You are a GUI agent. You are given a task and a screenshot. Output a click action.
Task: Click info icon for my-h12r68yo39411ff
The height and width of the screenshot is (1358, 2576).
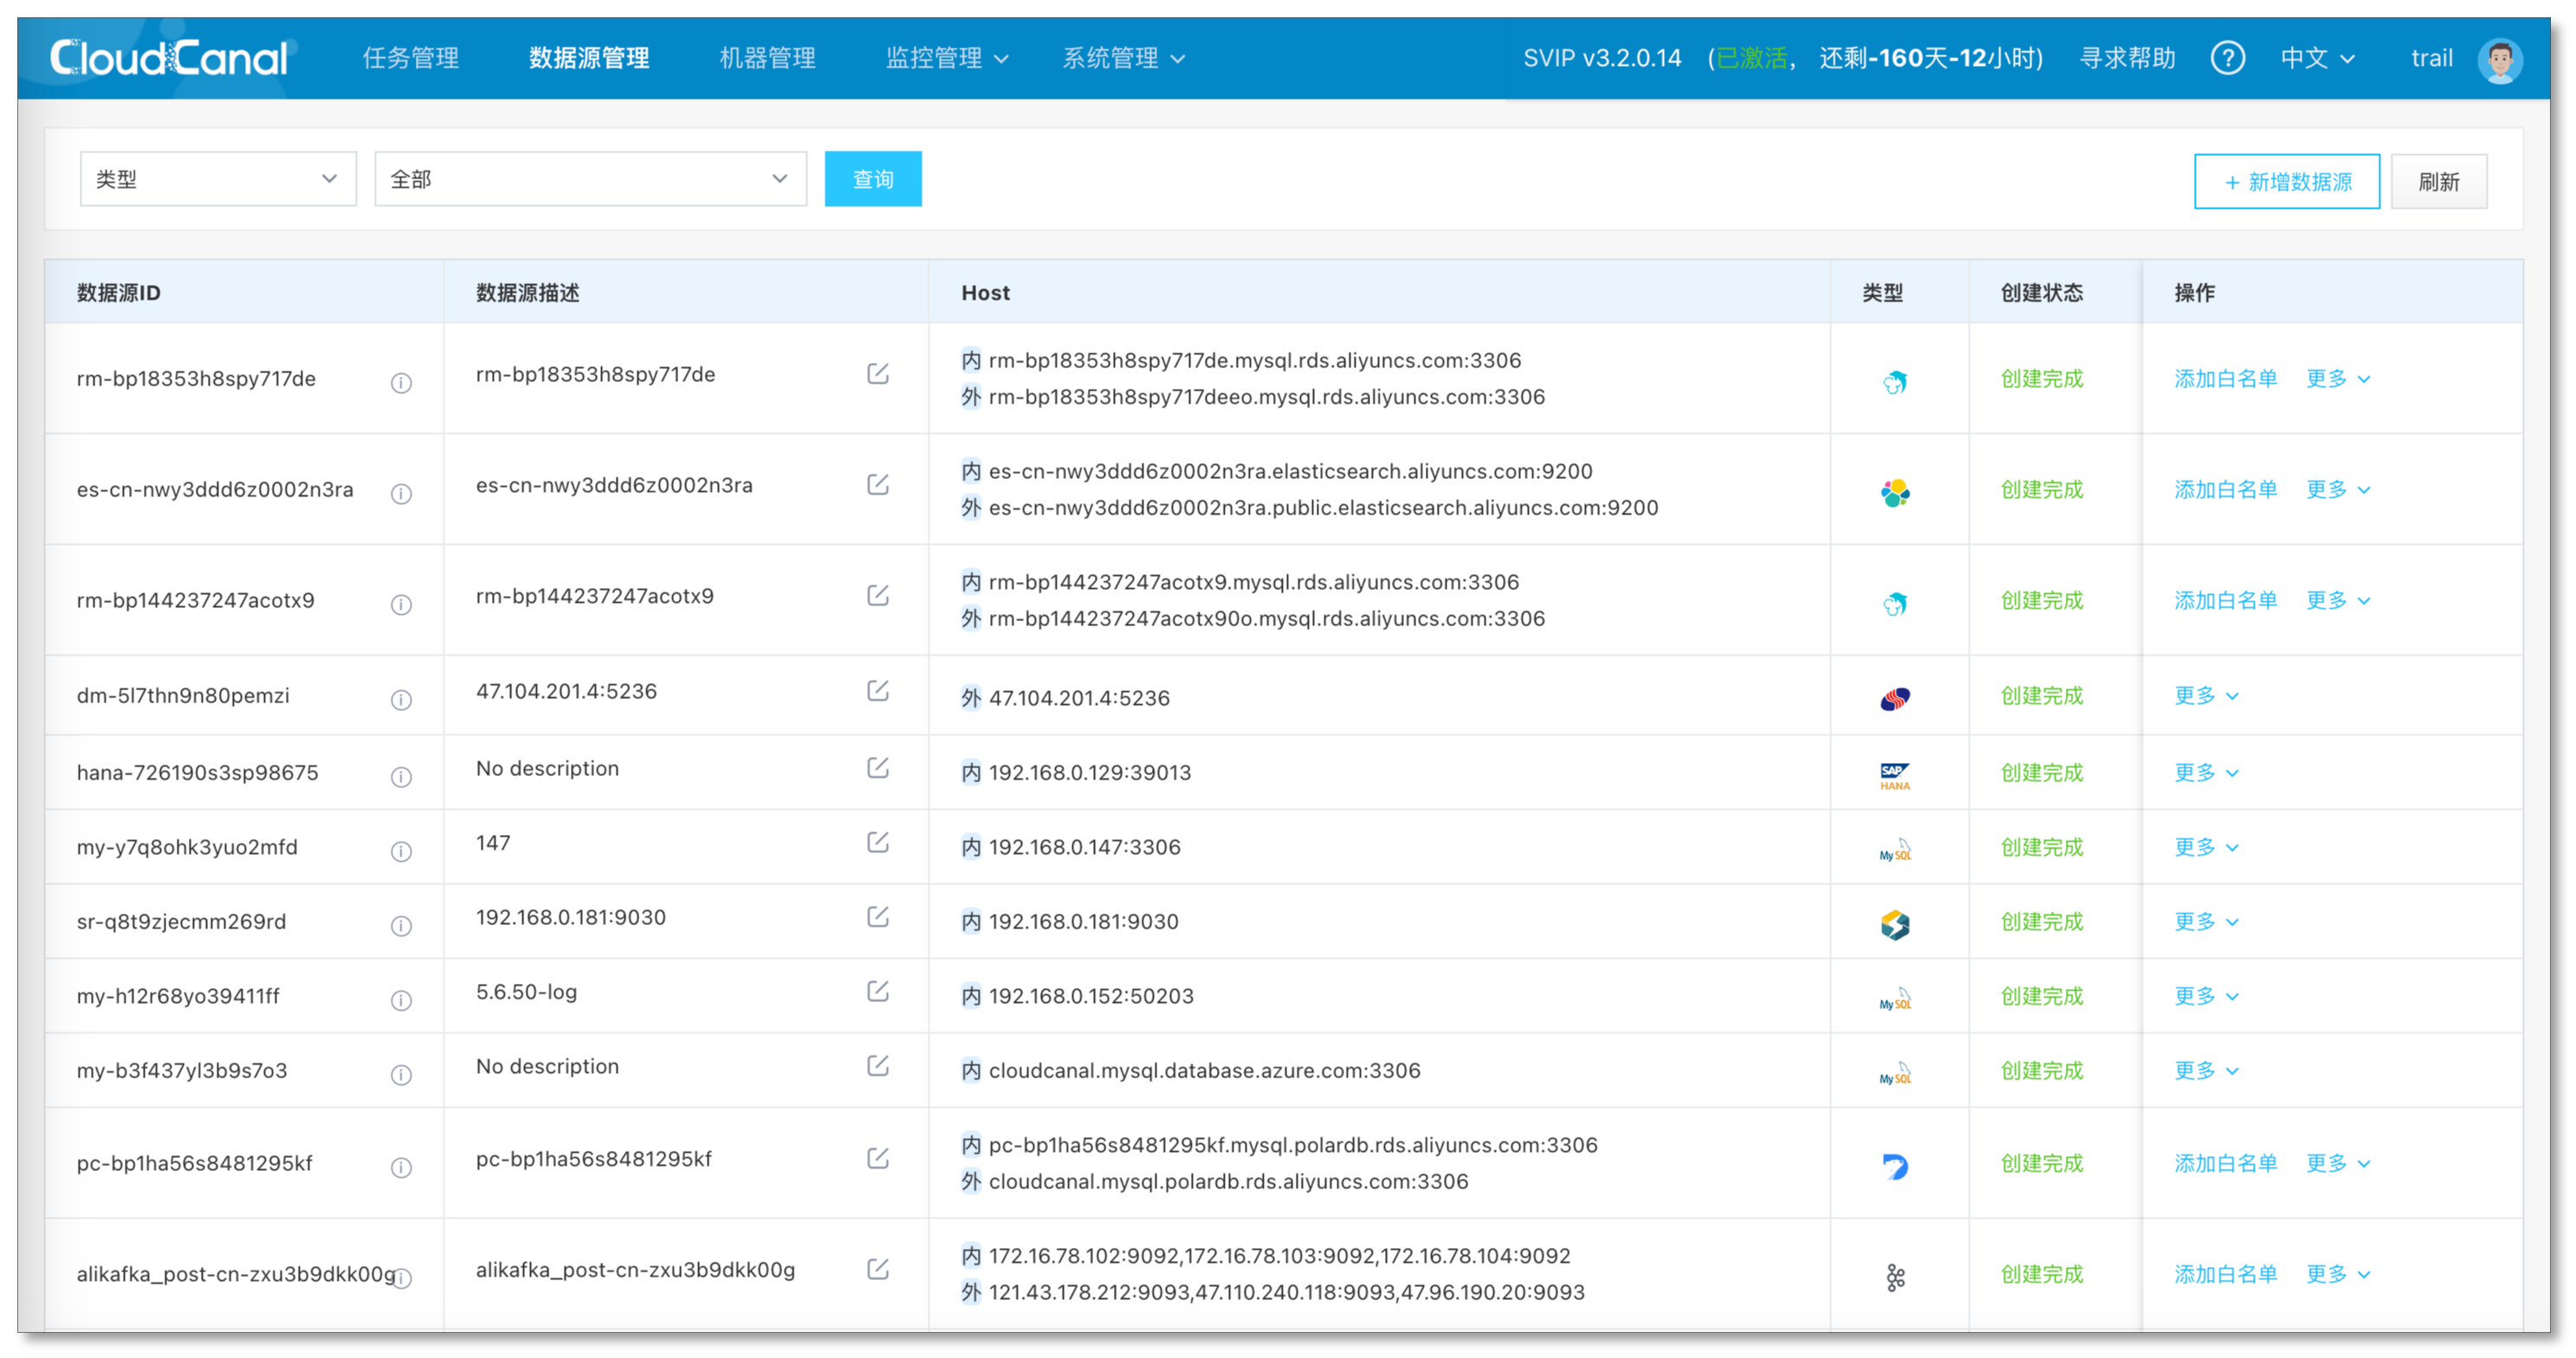(401, 1001)
